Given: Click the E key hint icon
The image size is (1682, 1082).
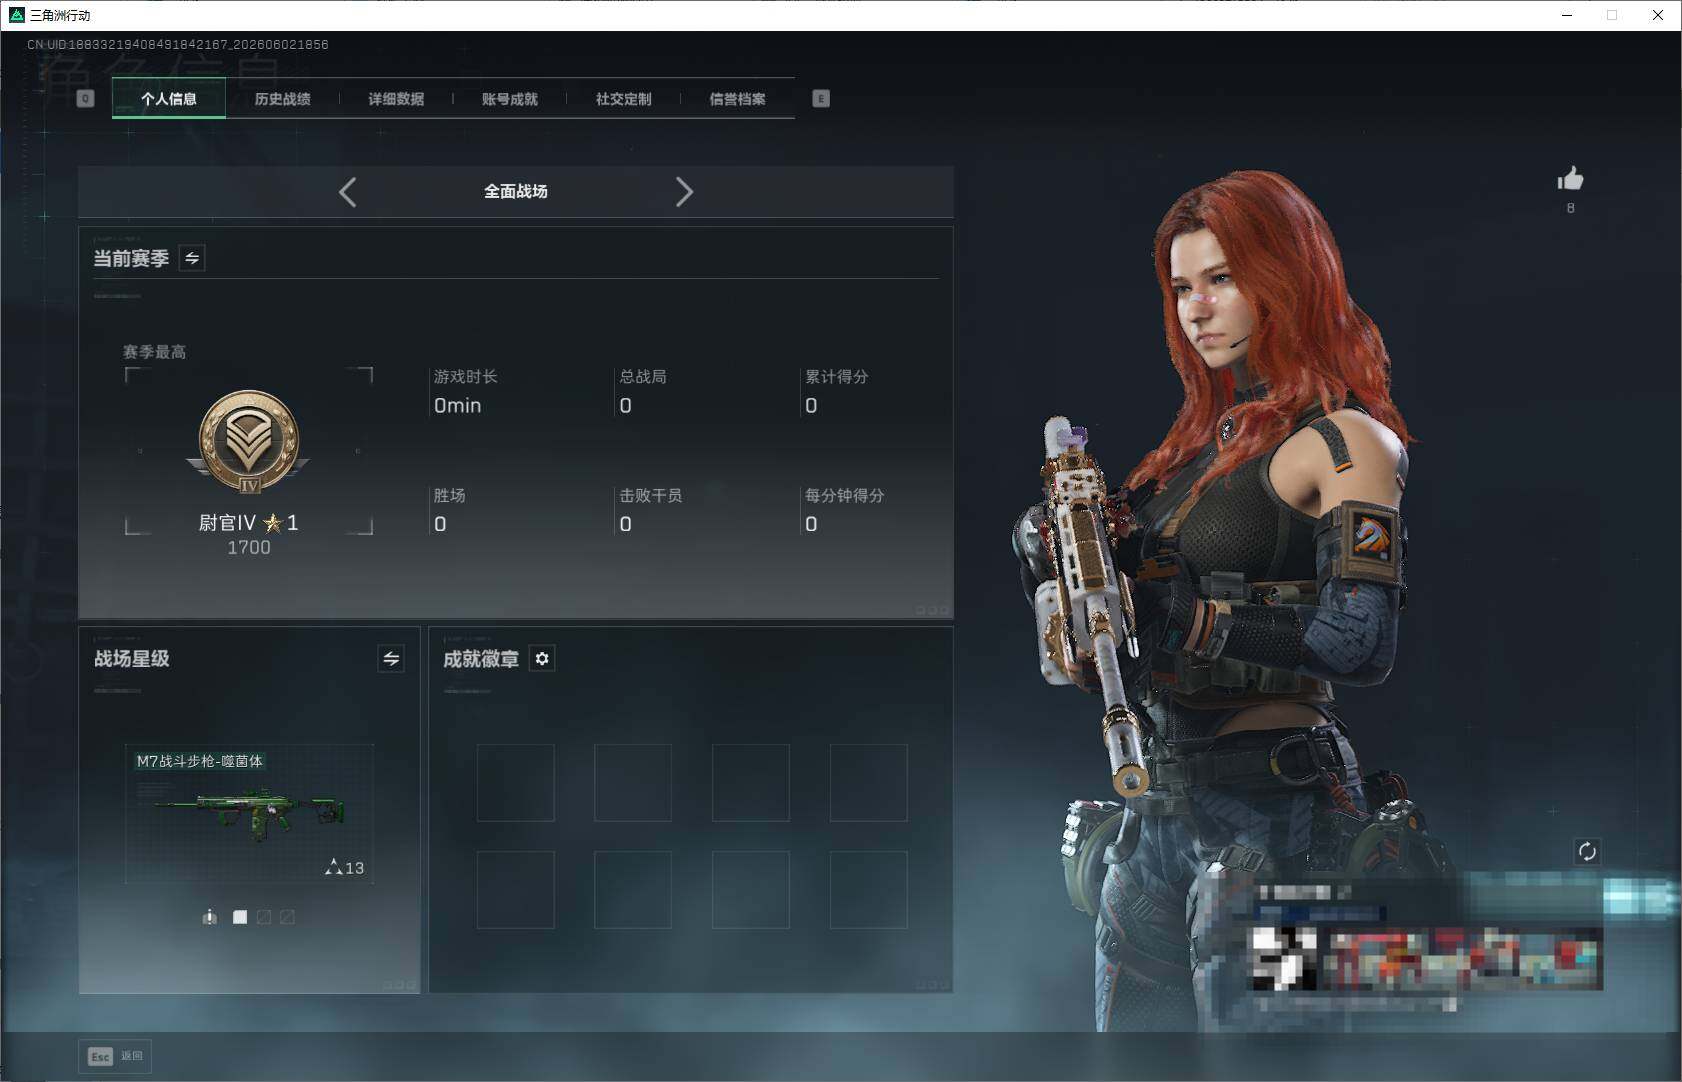Looking at the screenshot, I should 821,99.
